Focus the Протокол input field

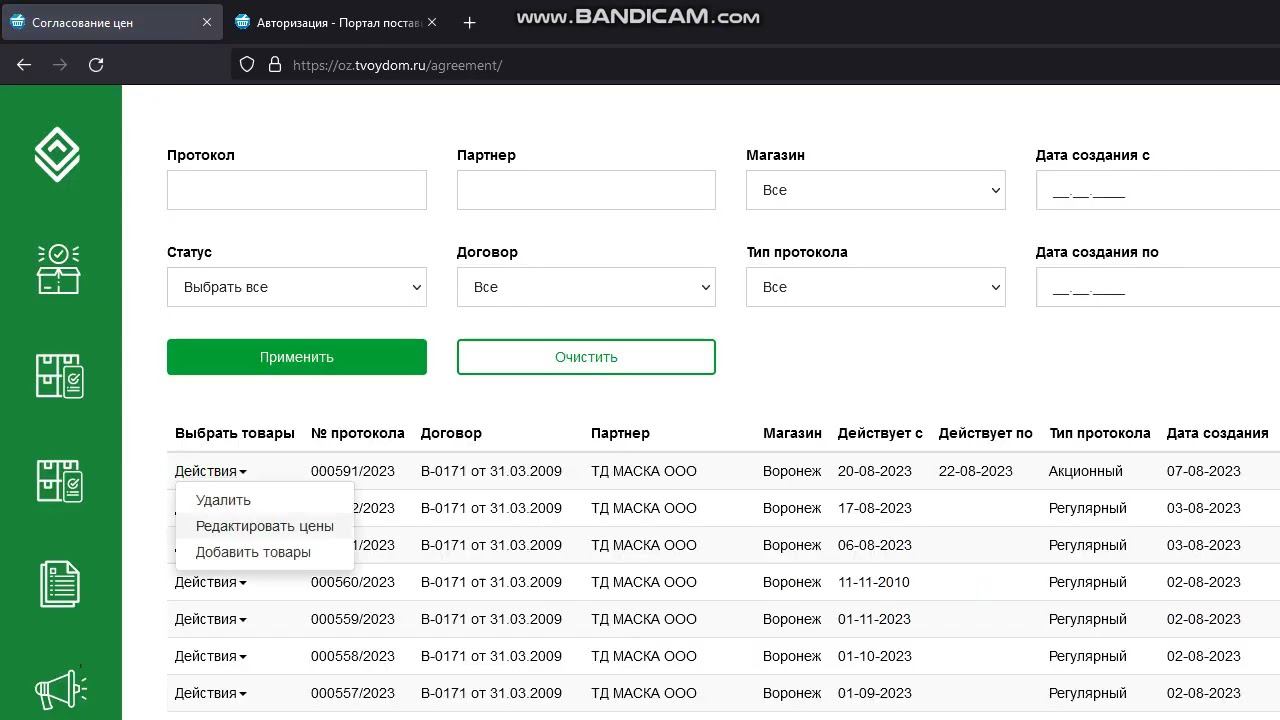(x=297, y=190)
